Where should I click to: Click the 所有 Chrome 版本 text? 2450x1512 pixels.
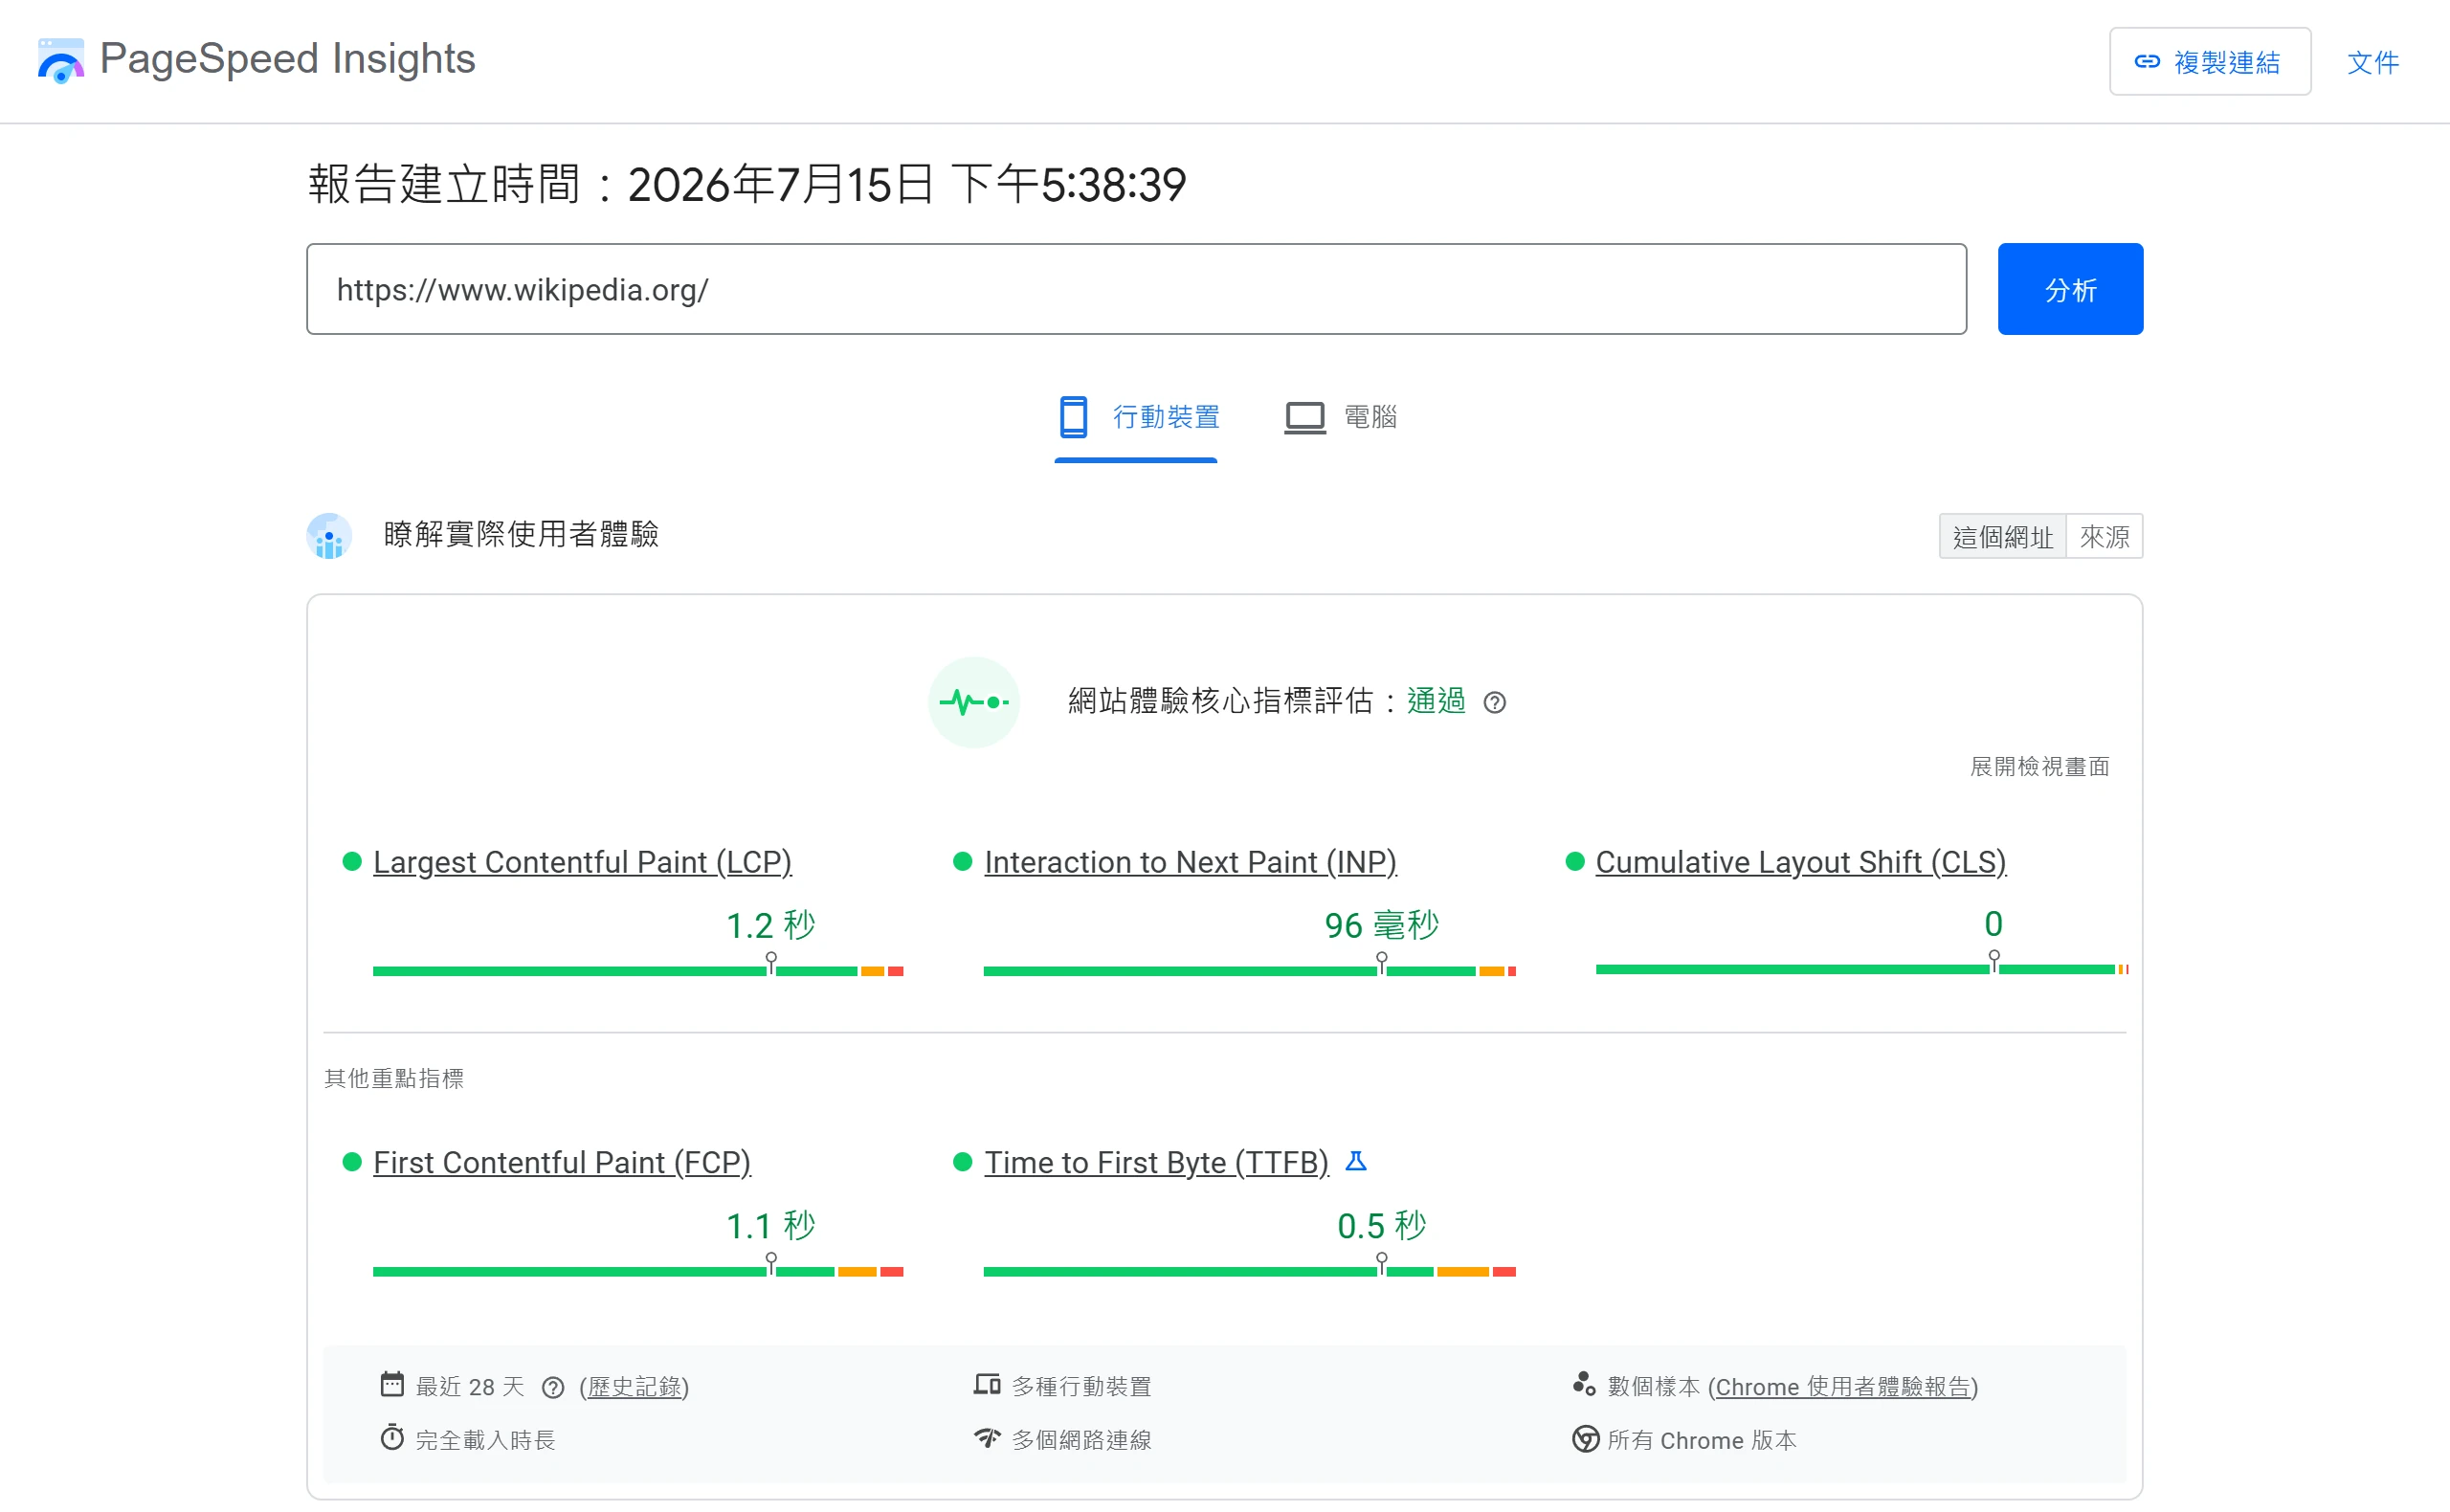pyautogui.click(x=1701, y=1440)
